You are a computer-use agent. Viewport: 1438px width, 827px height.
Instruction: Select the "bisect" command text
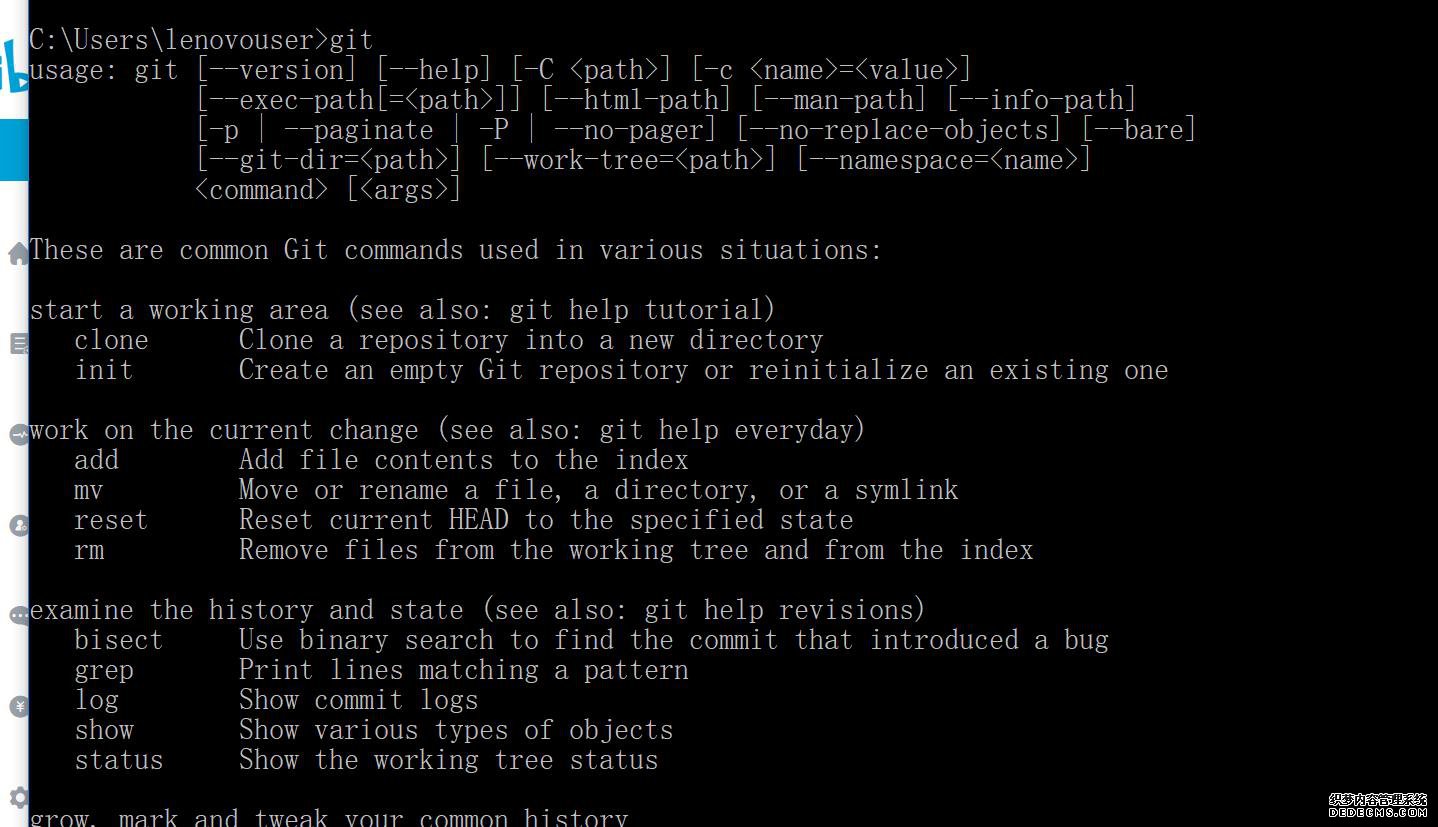tap(118, 640)
